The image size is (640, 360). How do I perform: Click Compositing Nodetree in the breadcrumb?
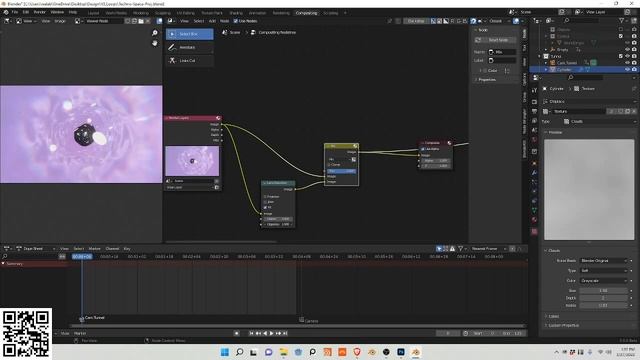pyautogui.click(x=277, y=32)
